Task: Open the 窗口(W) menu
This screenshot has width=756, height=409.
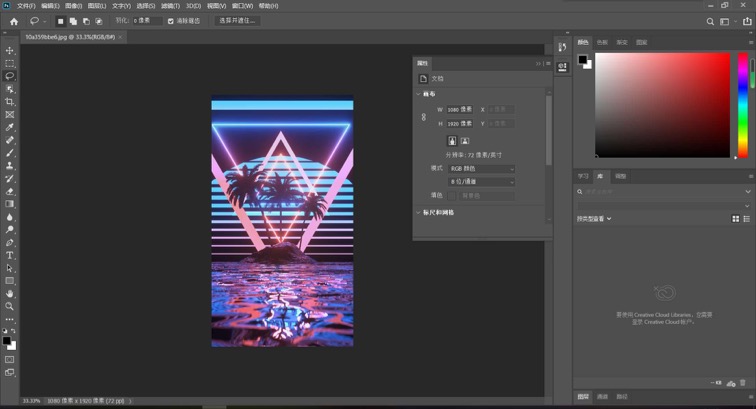Action: tap(242, 6)
